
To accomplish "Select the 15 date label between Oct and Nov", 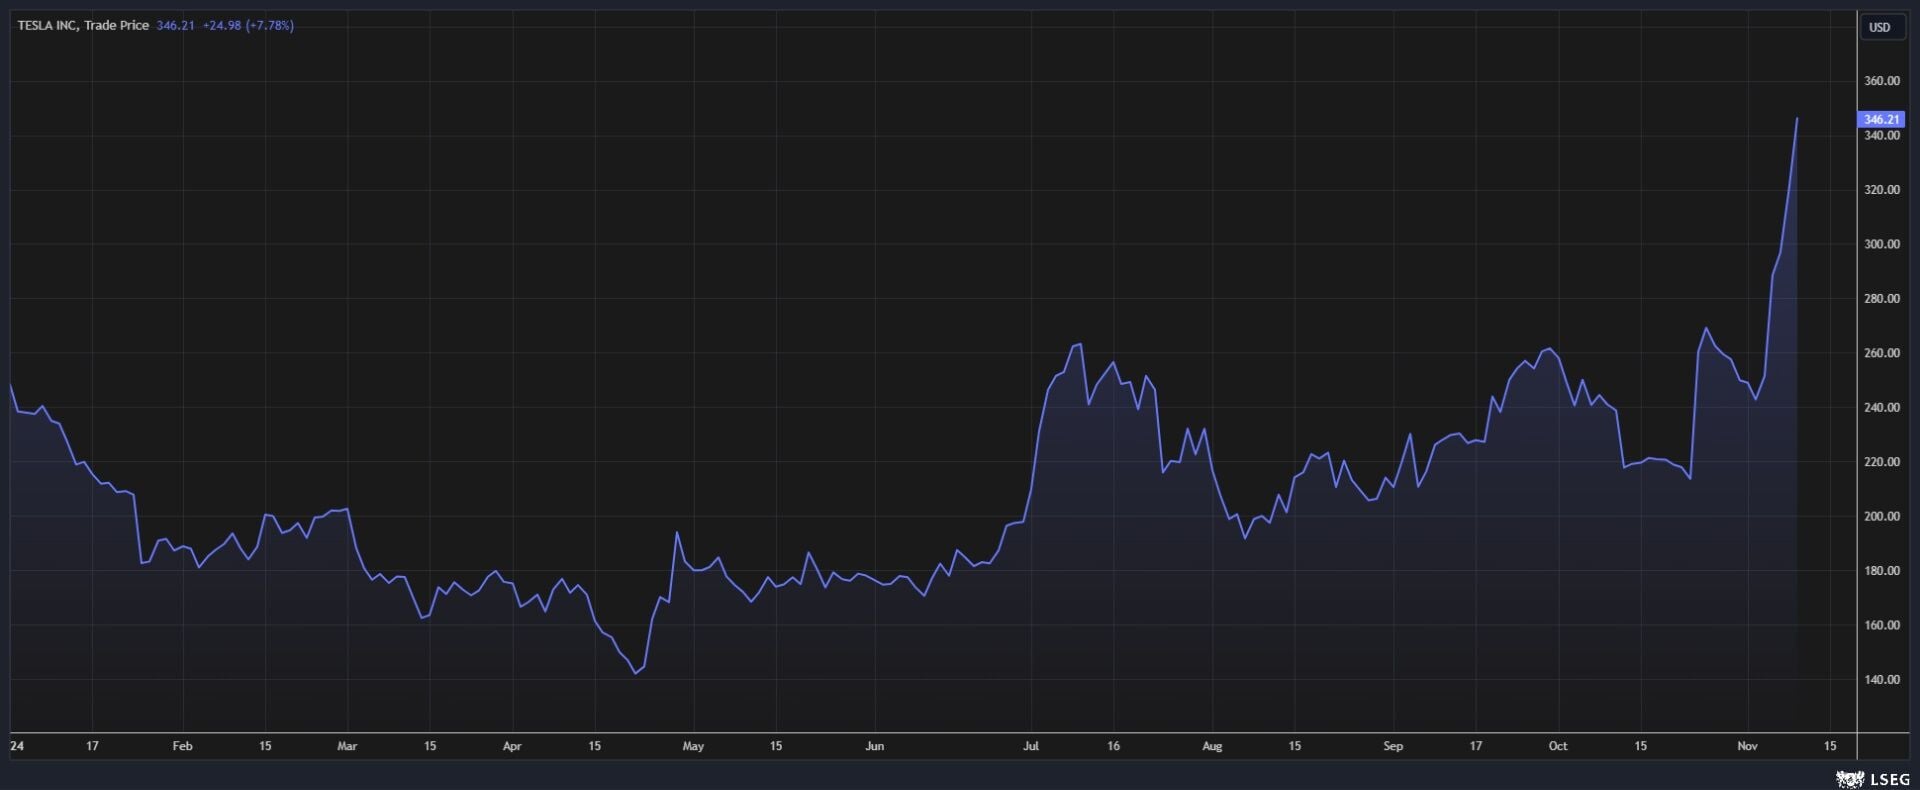I will tap(1640, 746).
